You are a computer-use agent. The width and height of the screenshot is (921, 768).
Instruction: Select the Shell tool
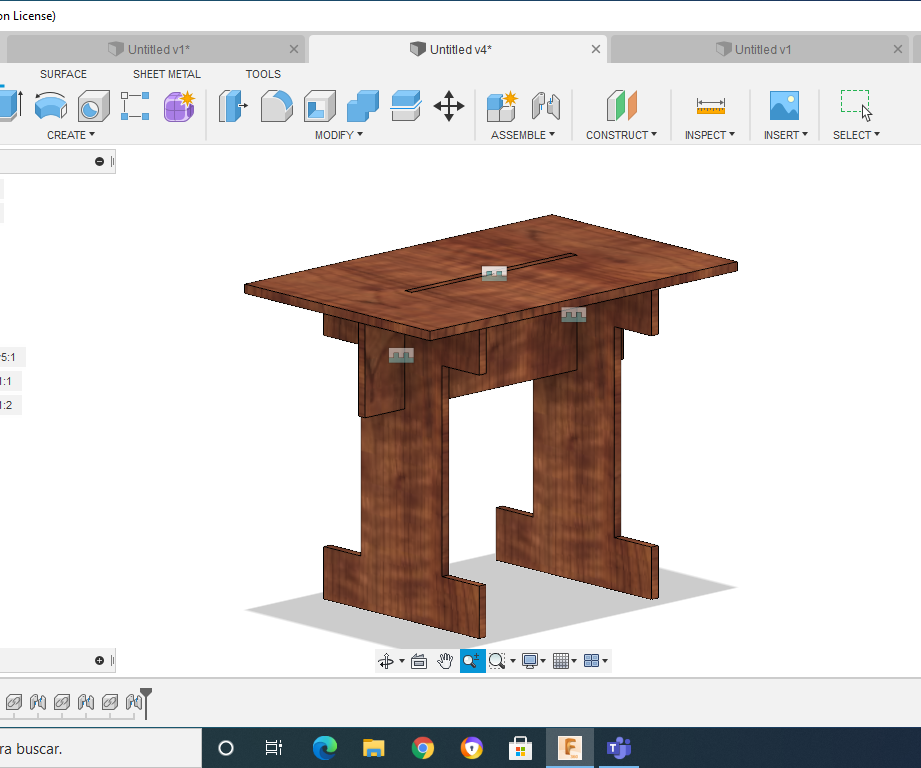click(x=320, y=106)
